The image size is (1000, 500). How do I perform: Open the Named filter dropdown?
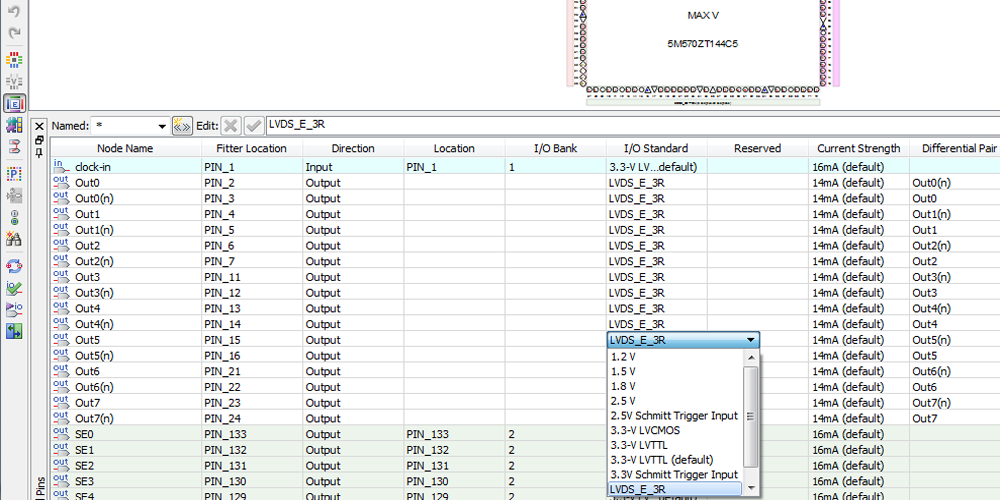tap(162, 127)
